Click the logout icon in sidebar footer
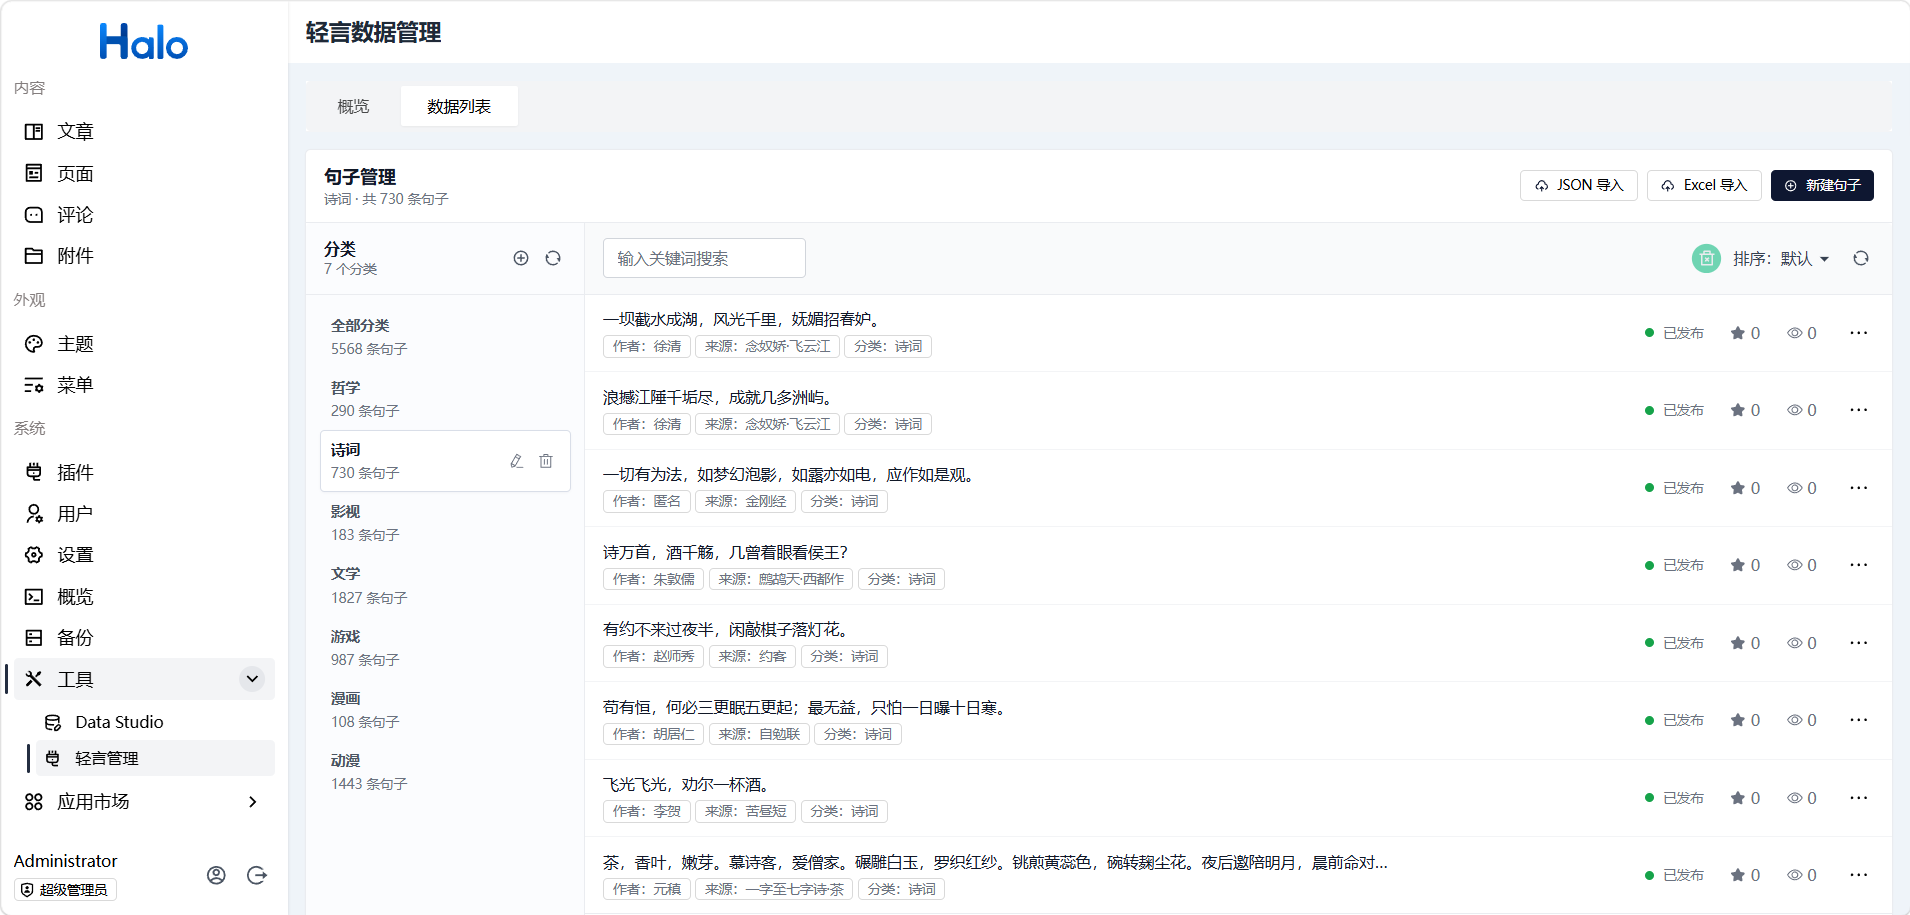Screen dimensions: 1910x915 (257, 875)
